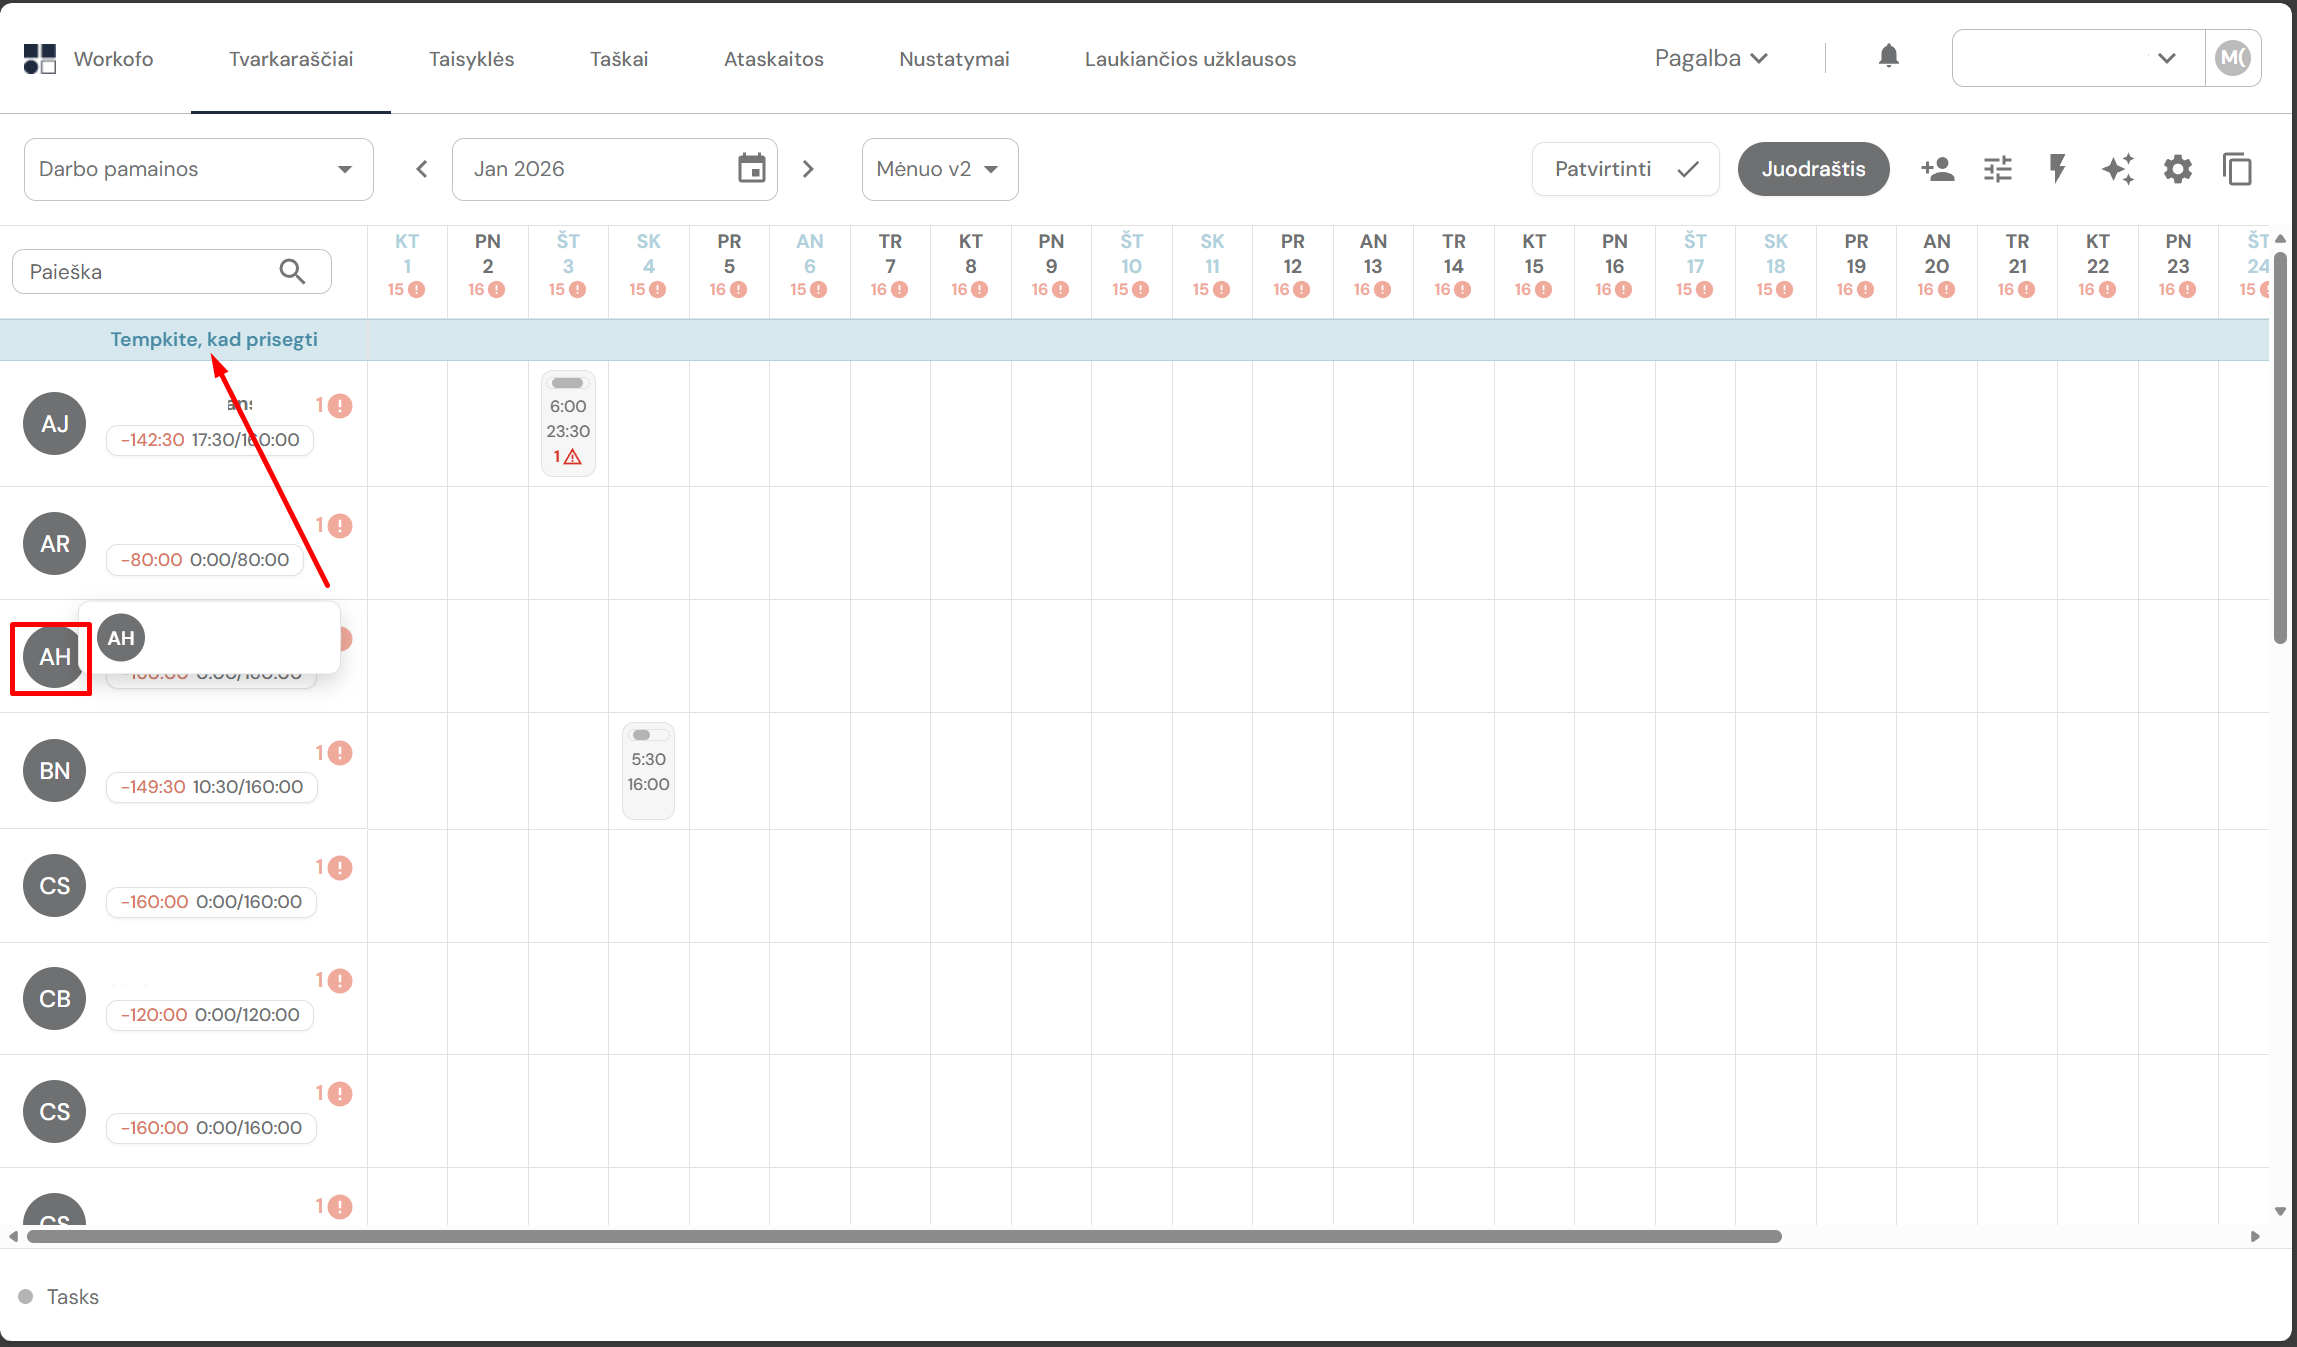This screenshot has width=2297, height=1347.
Task: Open schedule settings gear icon
Action: pyautogui.click(x=2177, y=169)
